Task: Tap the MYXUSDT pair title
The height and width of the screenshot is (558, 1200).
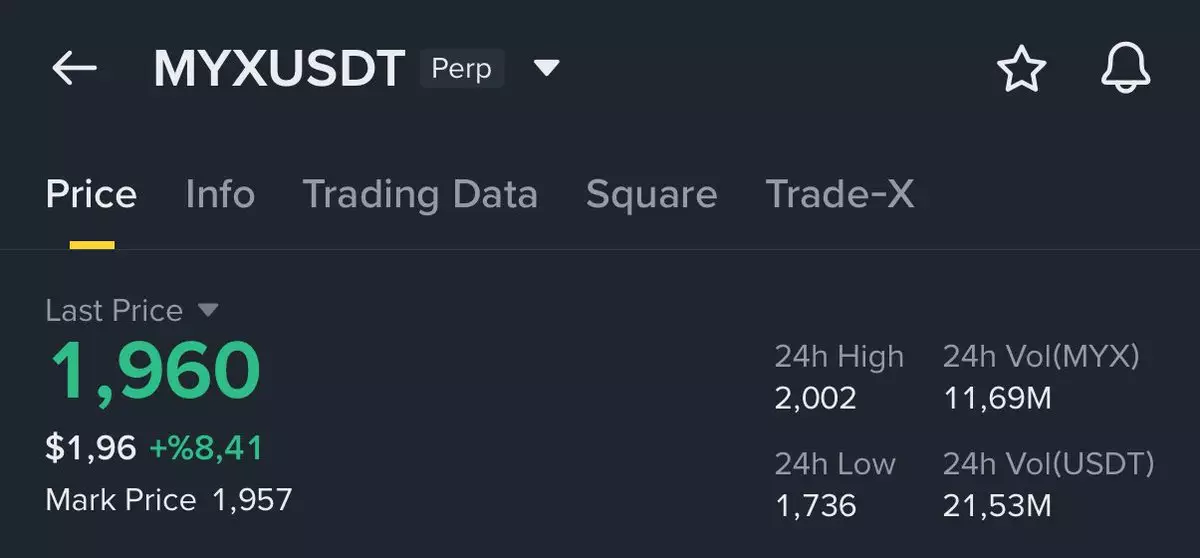Action: coord(279,70)
